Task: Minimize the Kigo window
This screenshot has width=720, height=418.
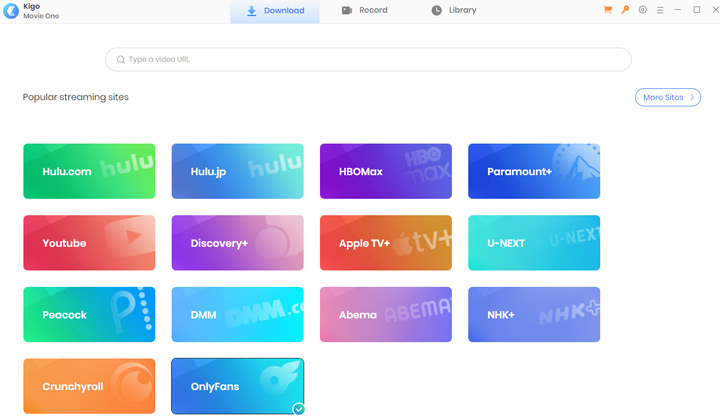Action: (677, 10)
